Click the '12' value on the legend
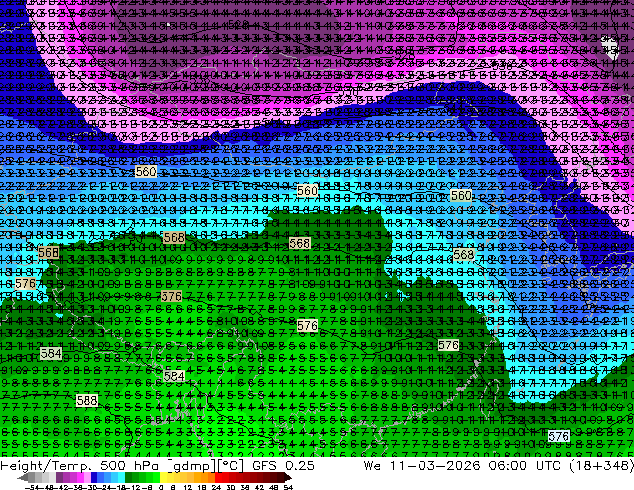Screen dimensions: 634x490 tap(188, 488)
